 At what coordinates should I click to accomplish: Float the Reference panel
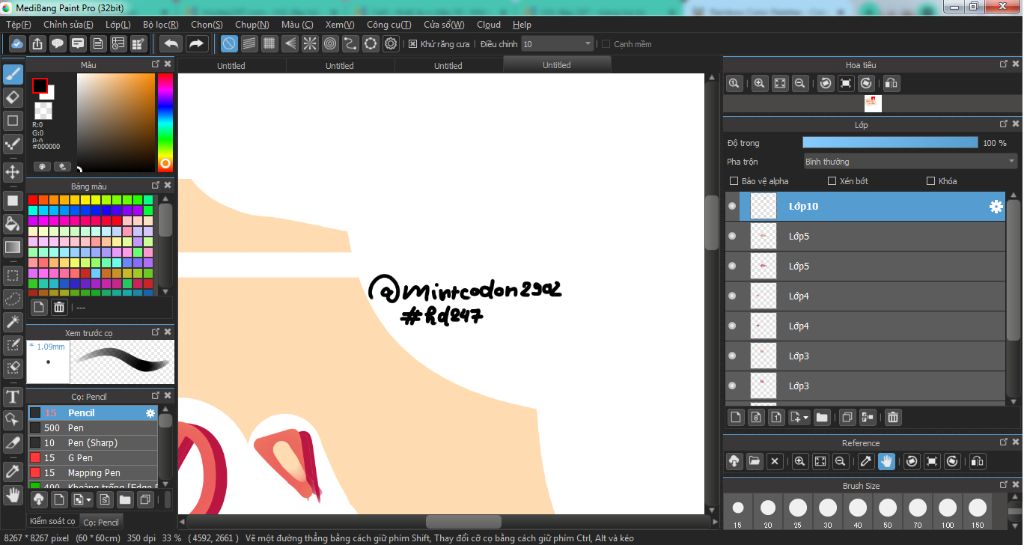[x=1003, y=442]
